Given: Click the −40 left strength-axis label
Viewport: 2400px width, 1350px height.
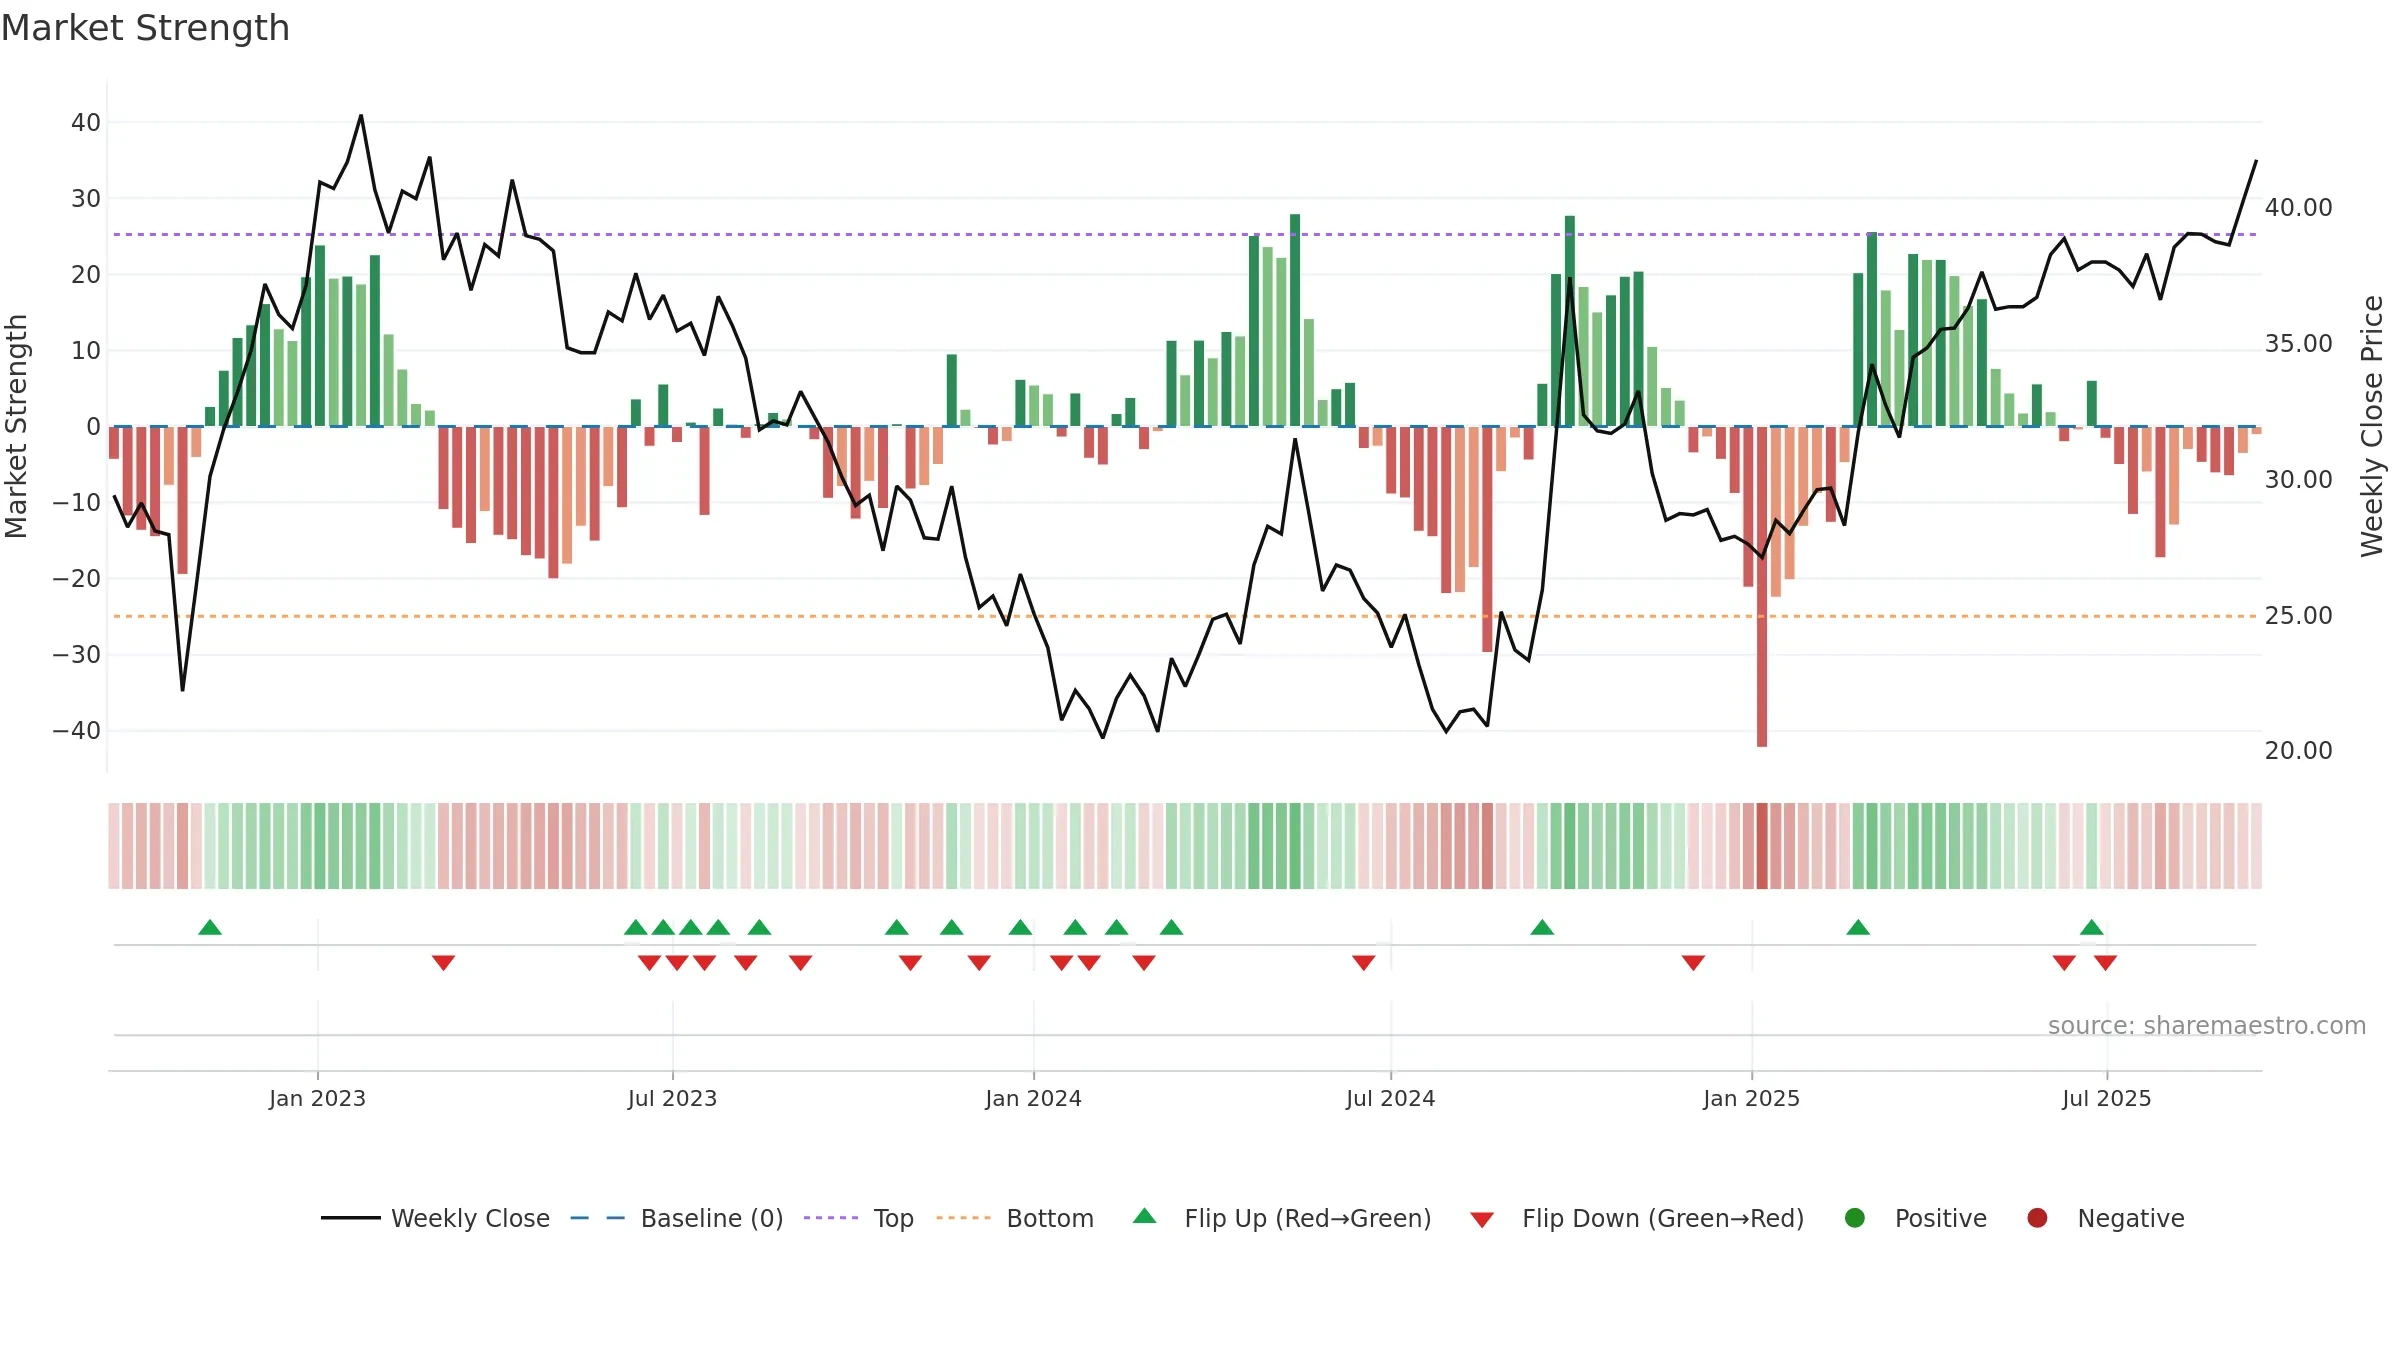Looking at the screenshot, I should tap(77, 730).
